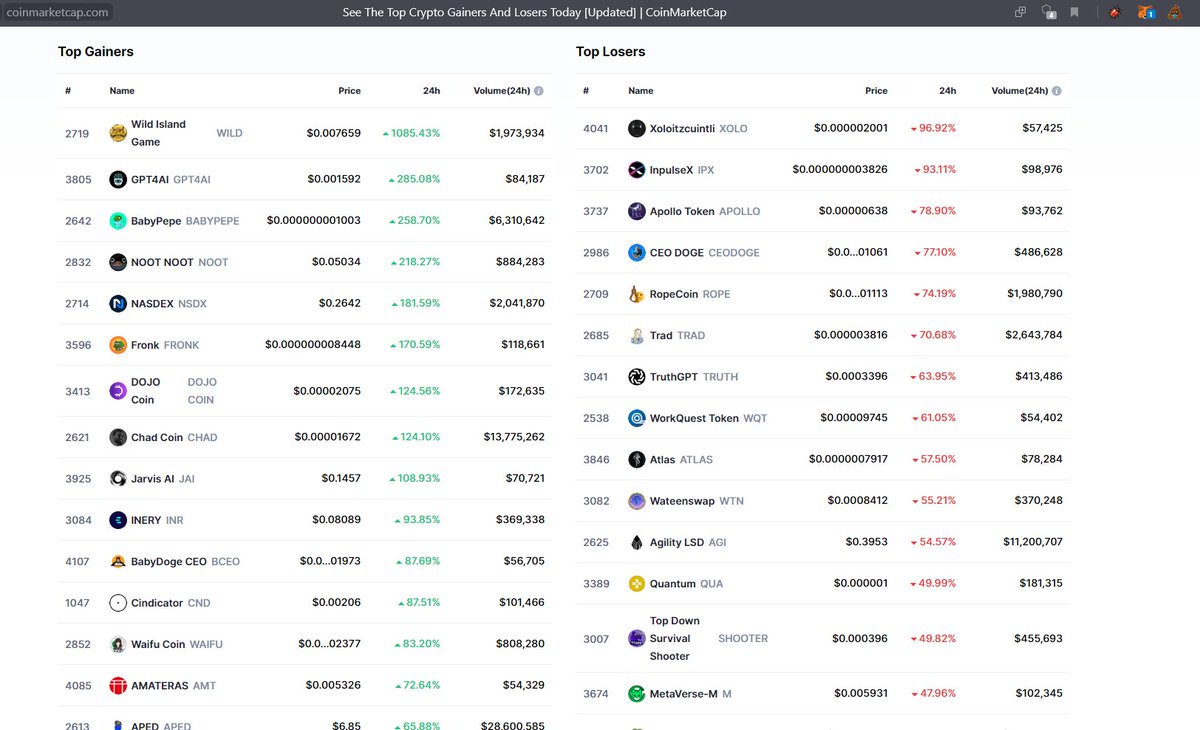Click the WorkQuest Token logo
The image size is (1200, 730).
click(637, 418)
